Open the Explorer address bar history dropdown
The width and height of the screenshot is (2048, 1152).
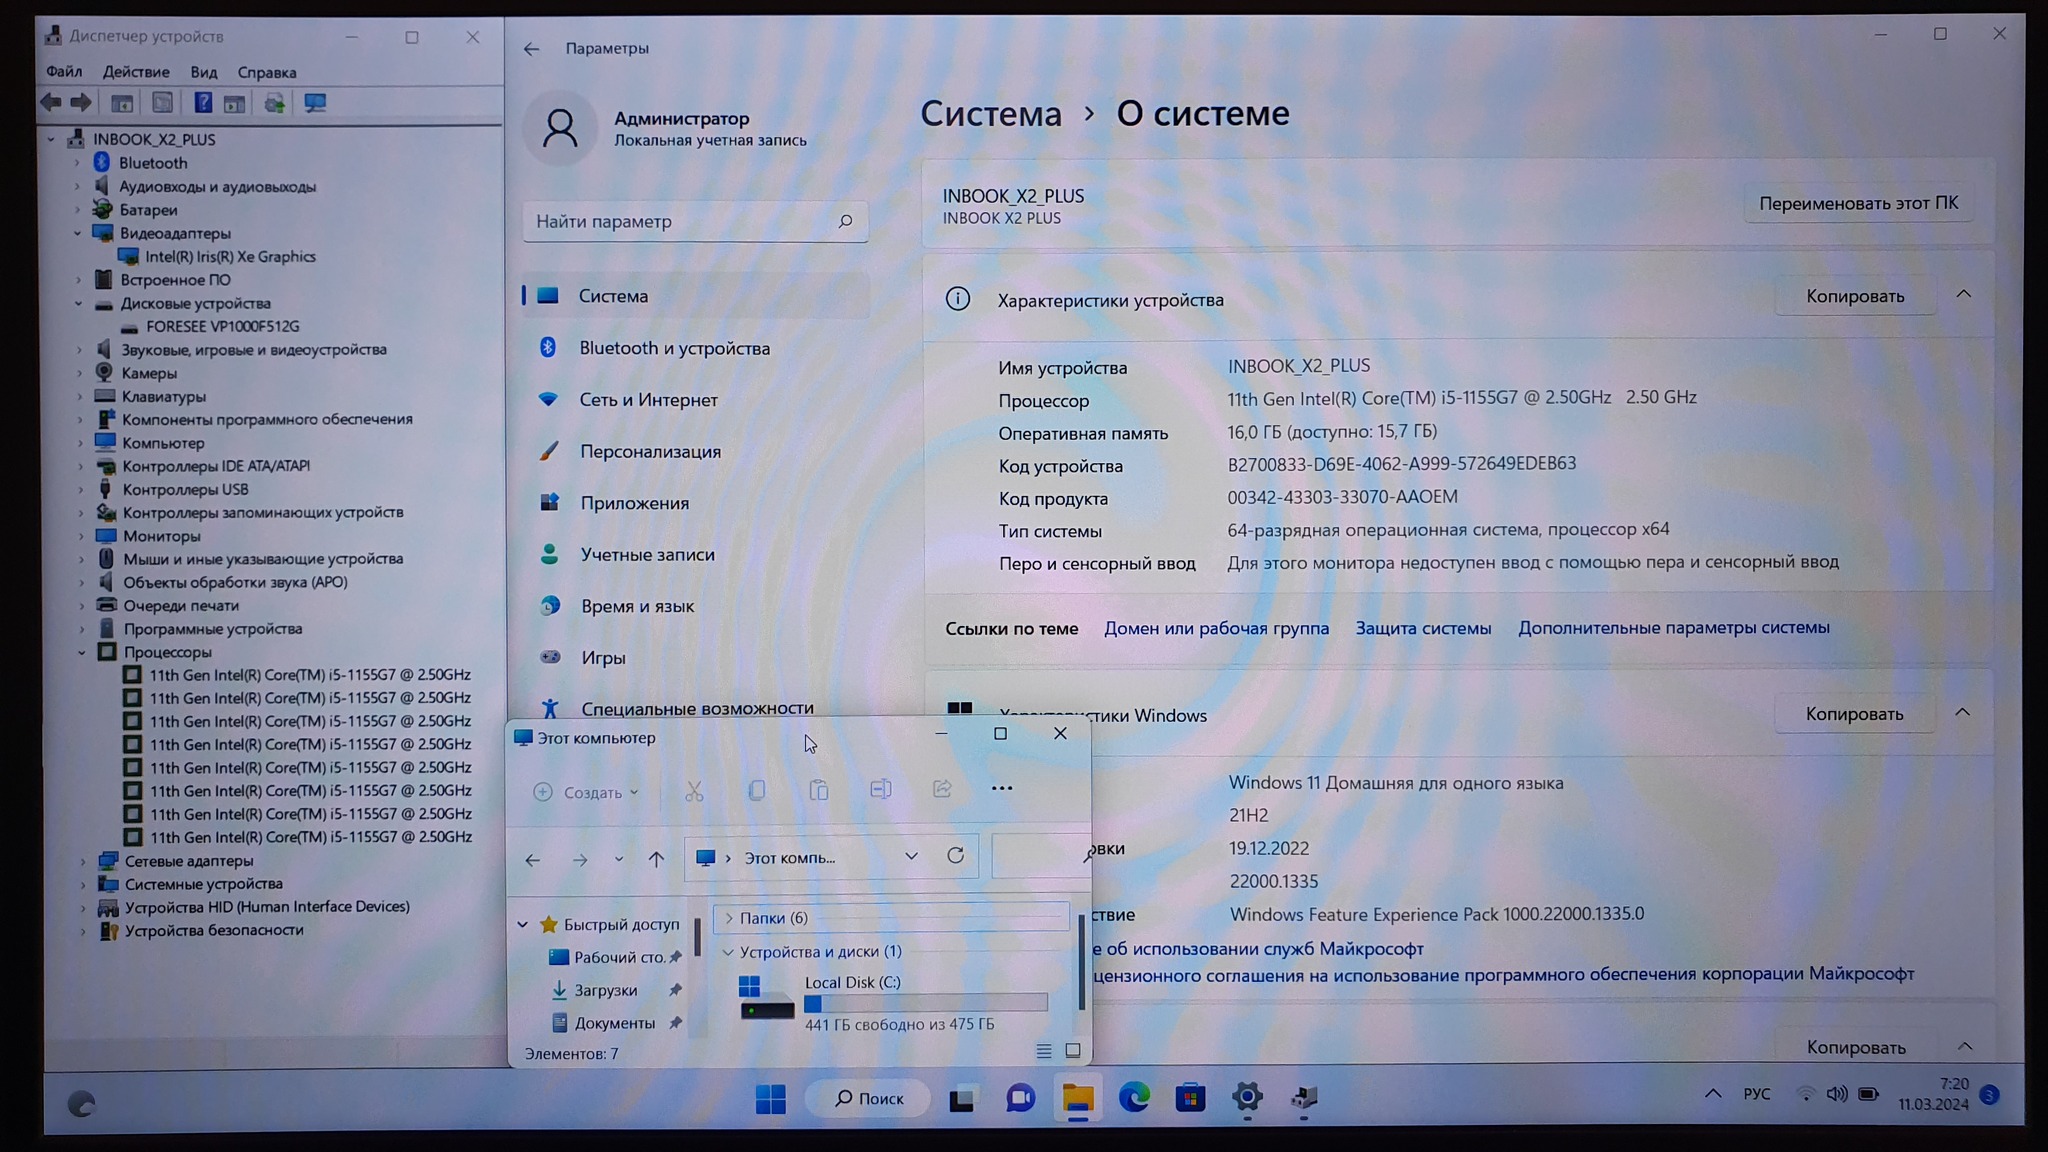pos(911,856)
